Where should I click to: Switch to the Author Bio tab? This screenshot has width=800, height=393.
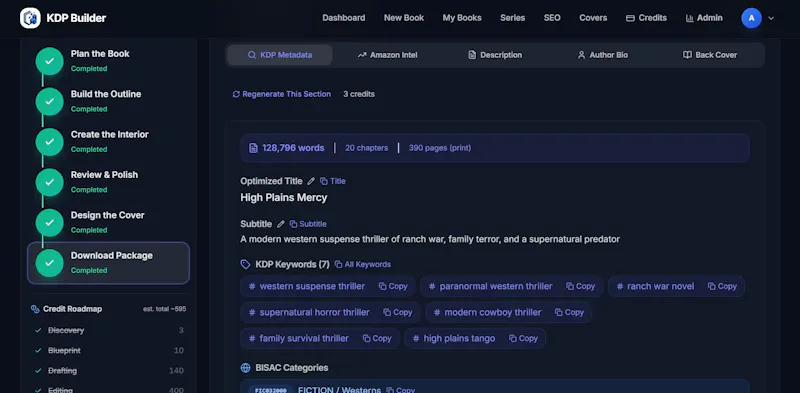point(603,55)
